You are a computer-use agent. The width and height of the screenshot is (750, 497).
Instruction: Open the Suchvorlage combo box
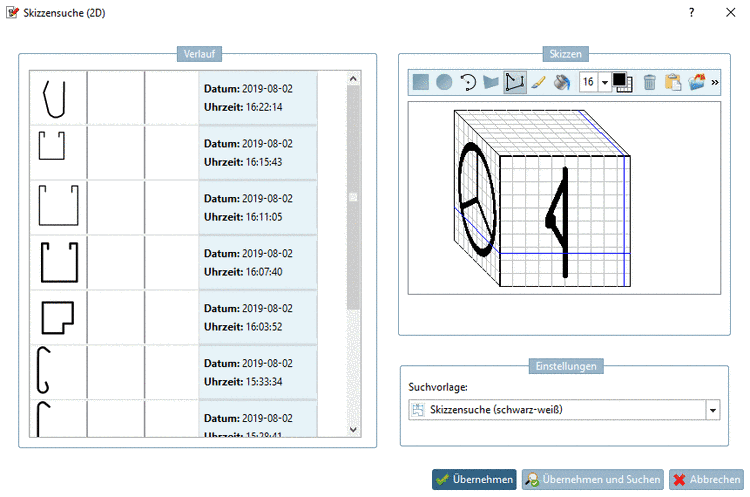(564, 410)
